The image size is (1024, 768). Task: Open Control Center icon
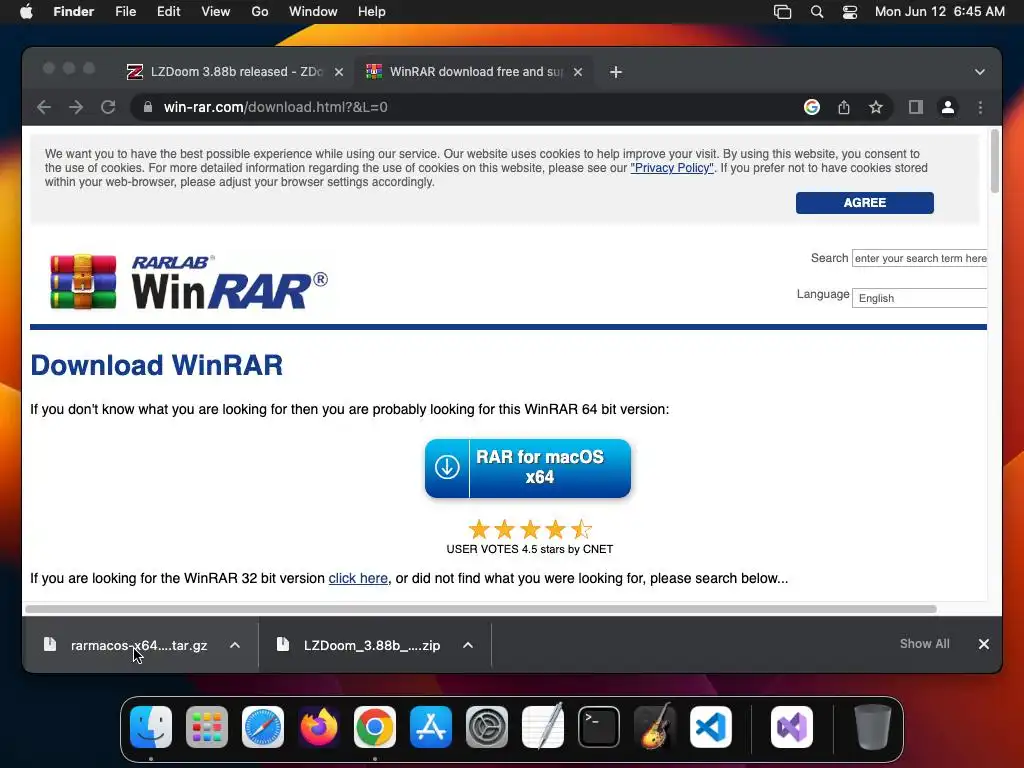click(850, 12)
